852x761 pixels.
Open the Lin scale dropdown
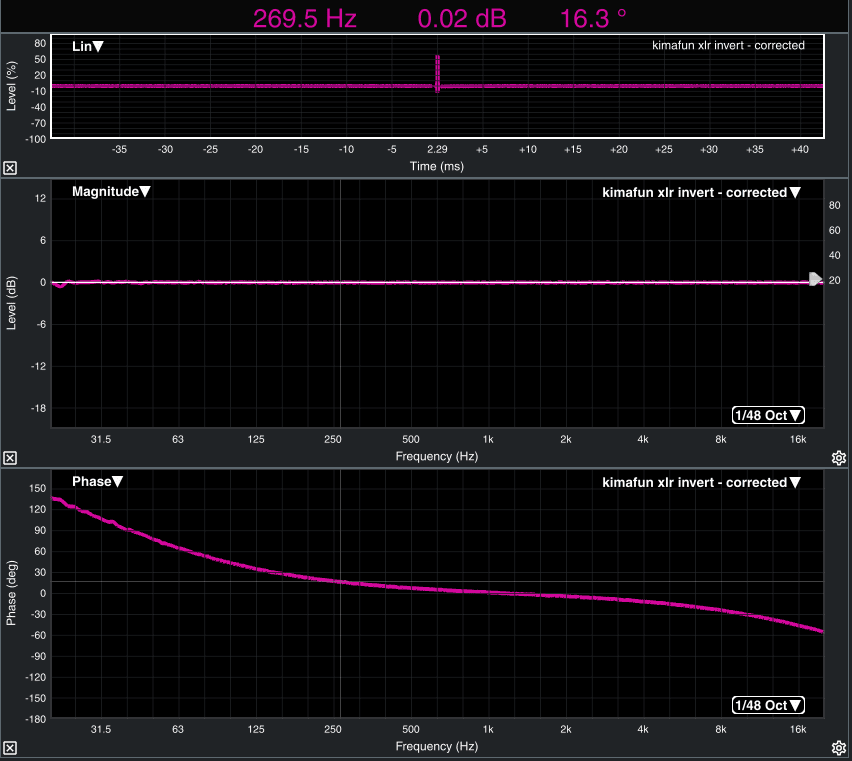click(87, 46)
